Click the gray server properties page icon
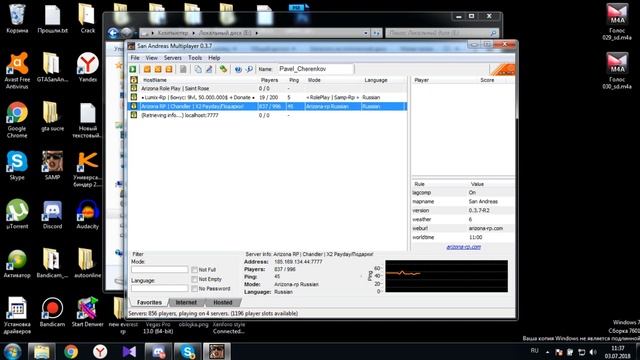 tap(183, 69)
